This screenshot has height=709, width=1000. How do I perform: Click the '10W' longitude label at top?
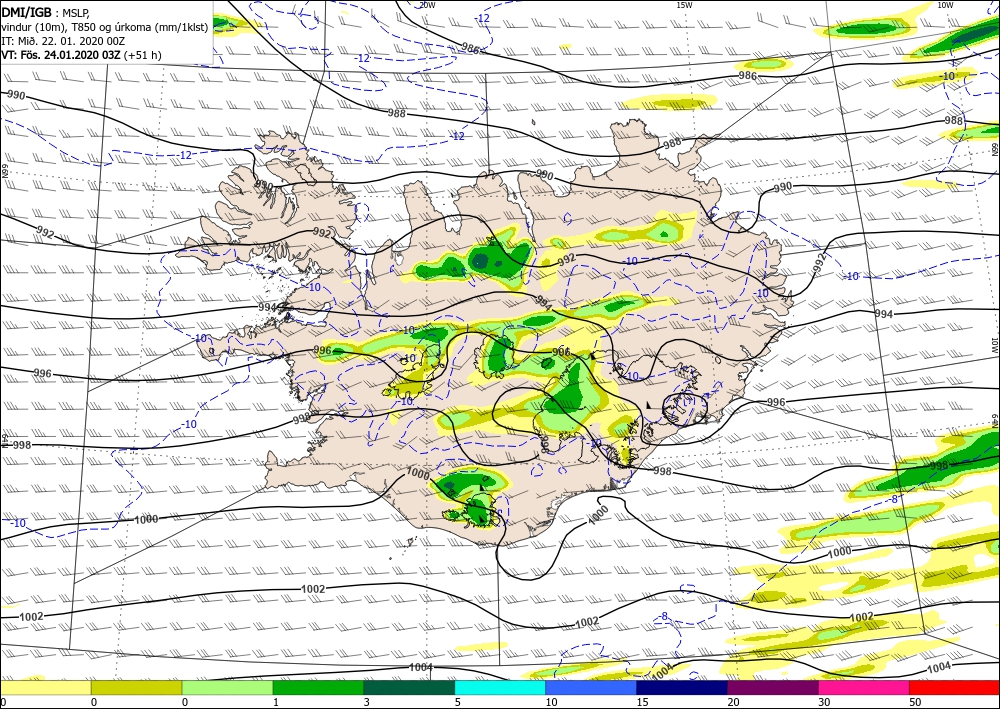pyautogui.click(x=946, y=5)
